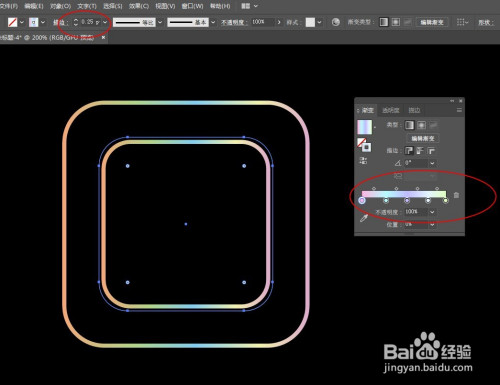Open the gradient panel hamburger menu
This screenshot has height=385, width=500.
[x=459, y=110]
